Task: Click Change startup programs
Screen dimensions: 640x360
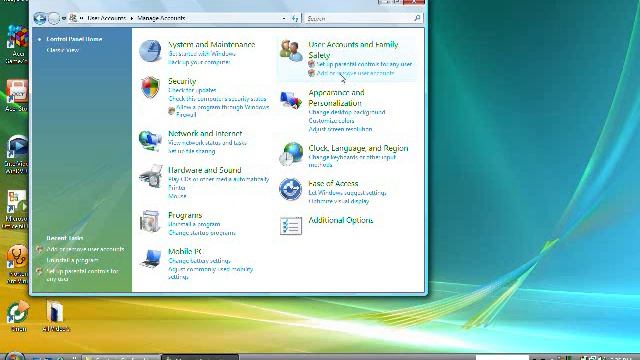Action: click(202, 233)
